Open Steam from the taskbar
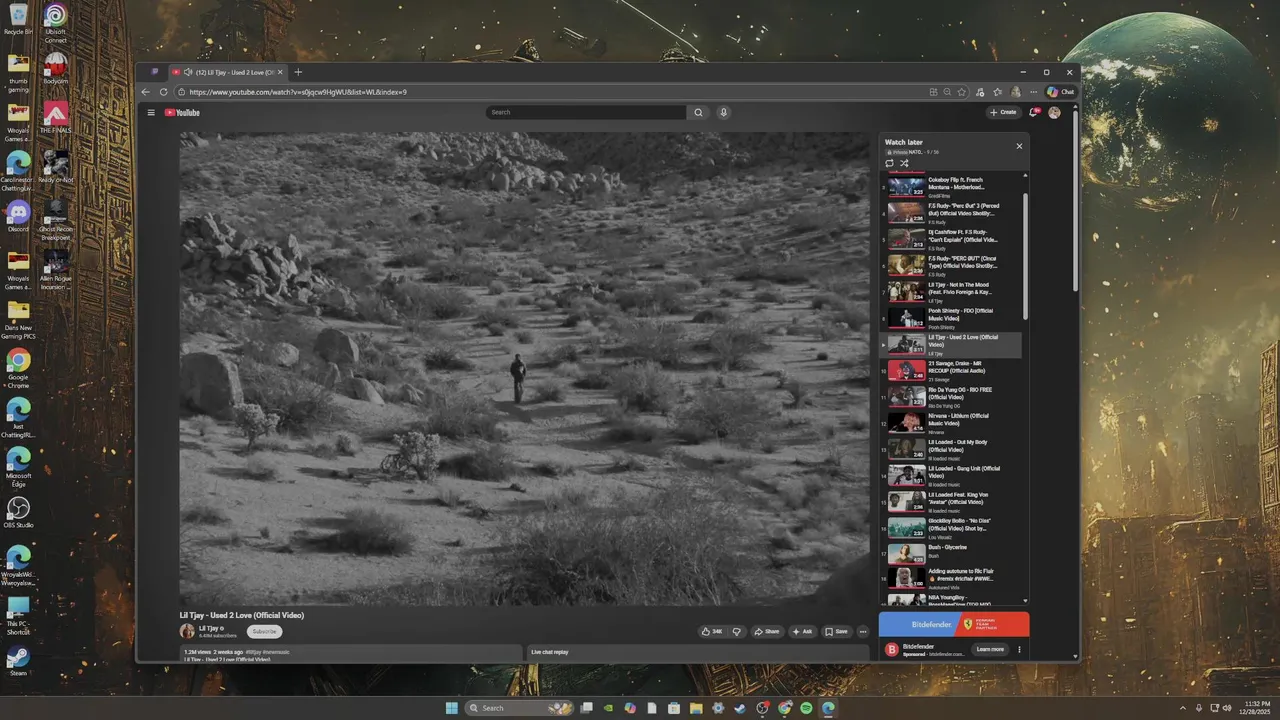 [740, 708]
